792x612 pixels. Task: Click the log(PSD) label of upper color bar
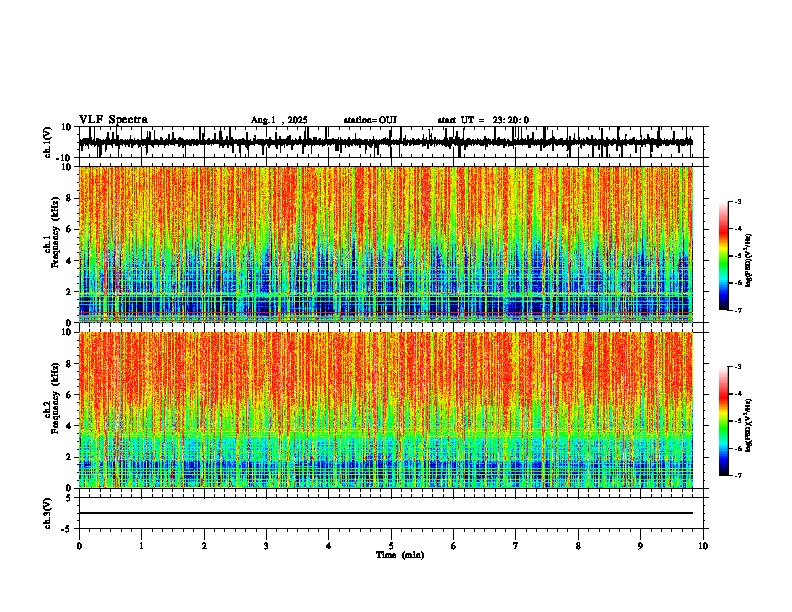tap(749, 260)
